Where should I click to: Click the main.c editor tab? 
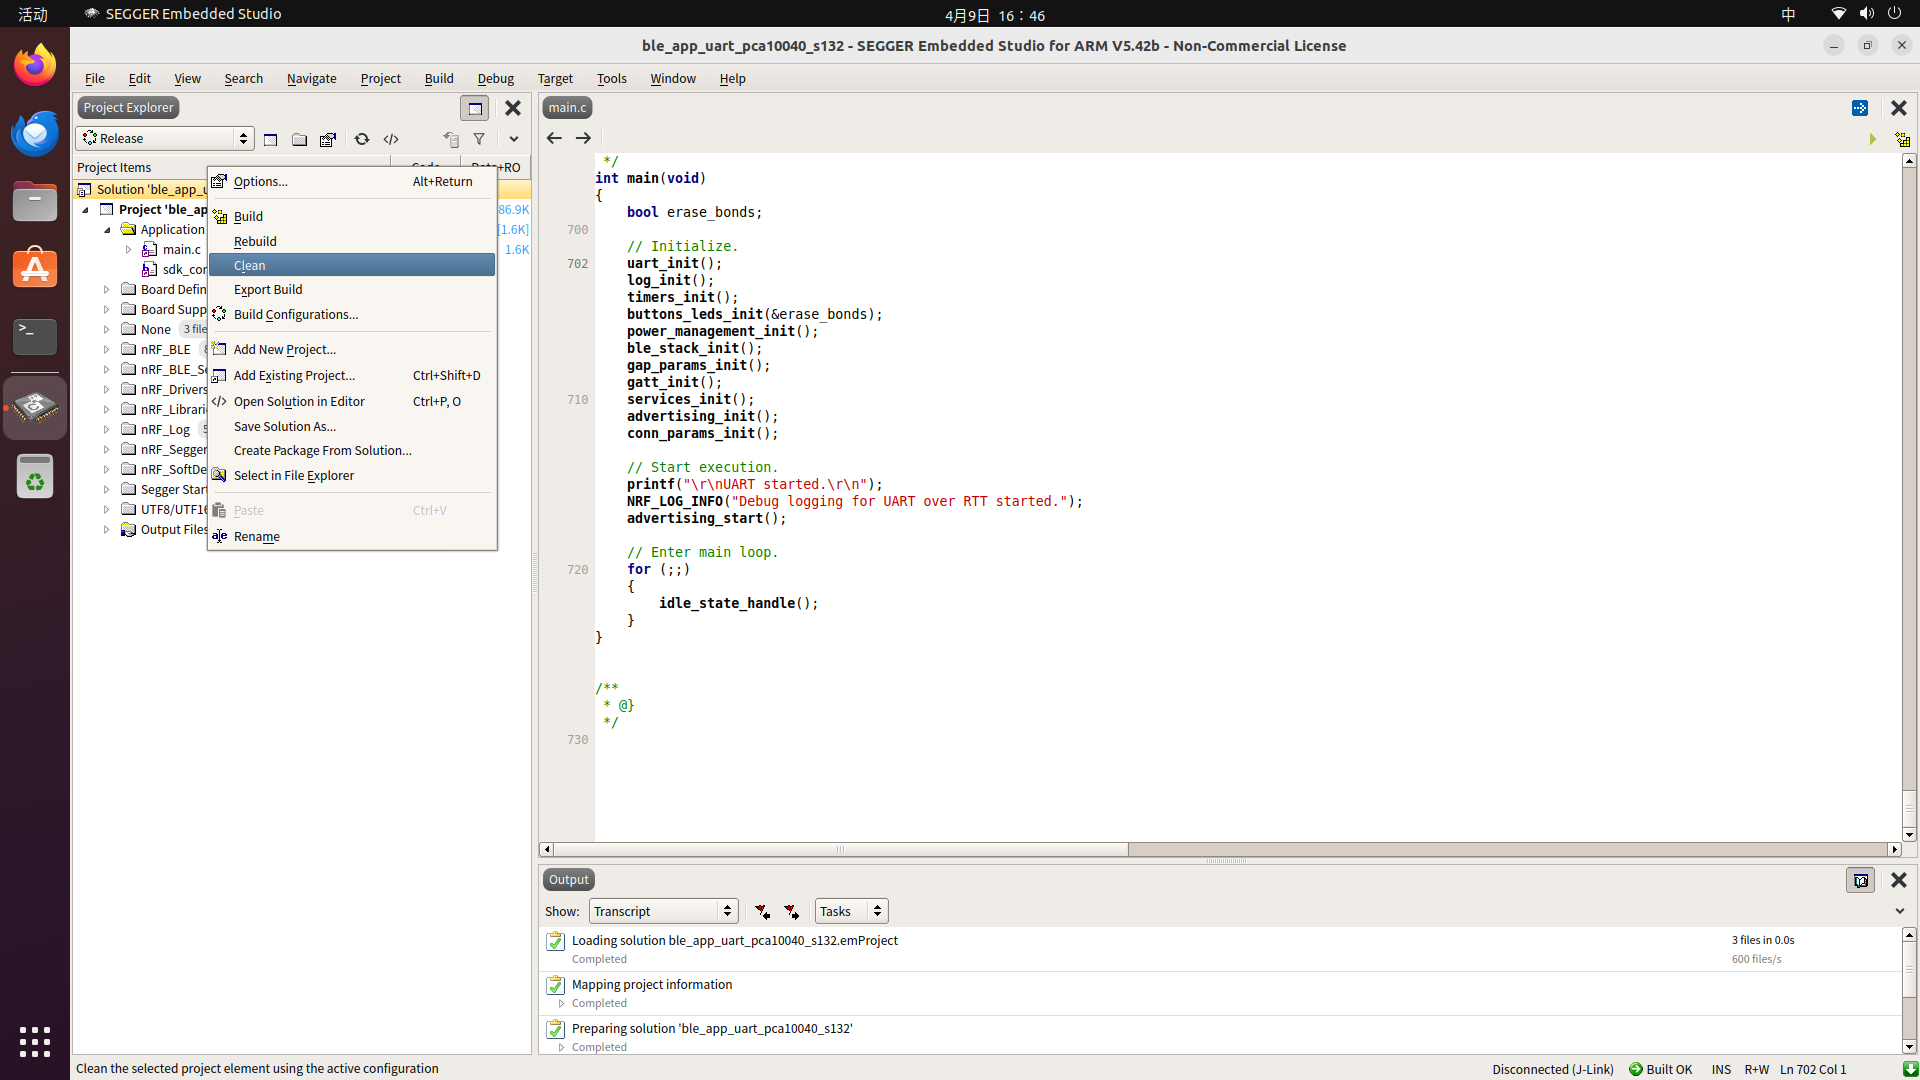pos(567,108)
